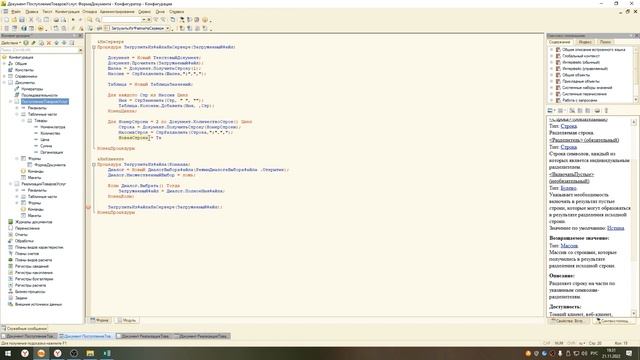This screenshot has width=640, height=360.
Task: Select Отчеты in the tree
Action: (x=21, y=235)
